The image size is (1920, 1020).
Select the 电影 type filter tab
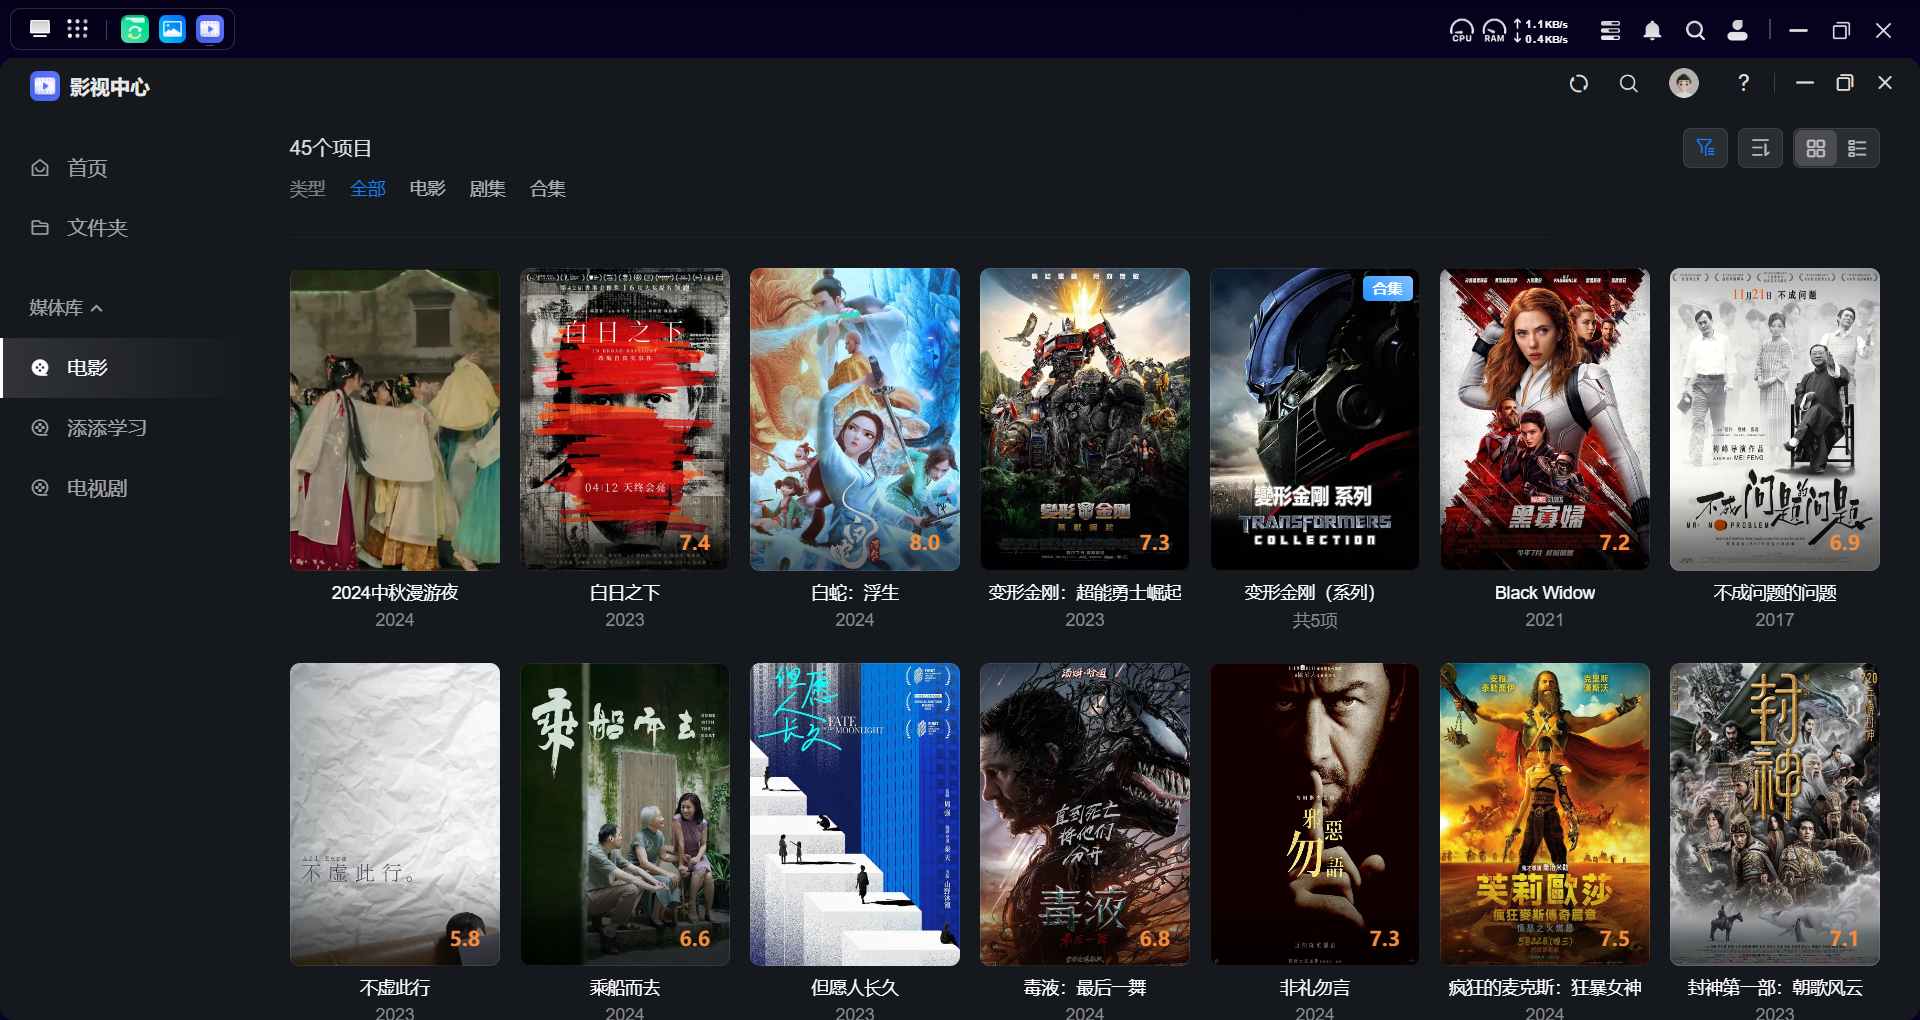pos(428,188)
